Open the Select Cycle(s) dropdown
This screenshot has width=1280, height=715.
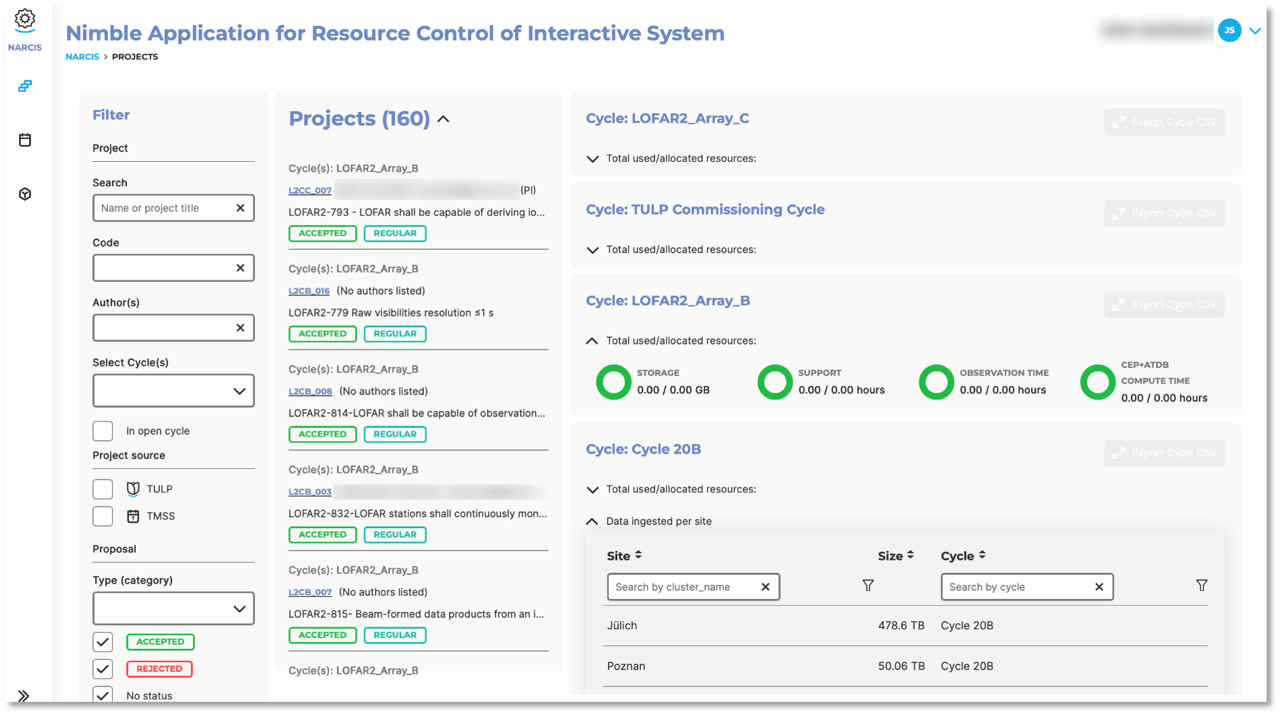click(x=173, y=391)
